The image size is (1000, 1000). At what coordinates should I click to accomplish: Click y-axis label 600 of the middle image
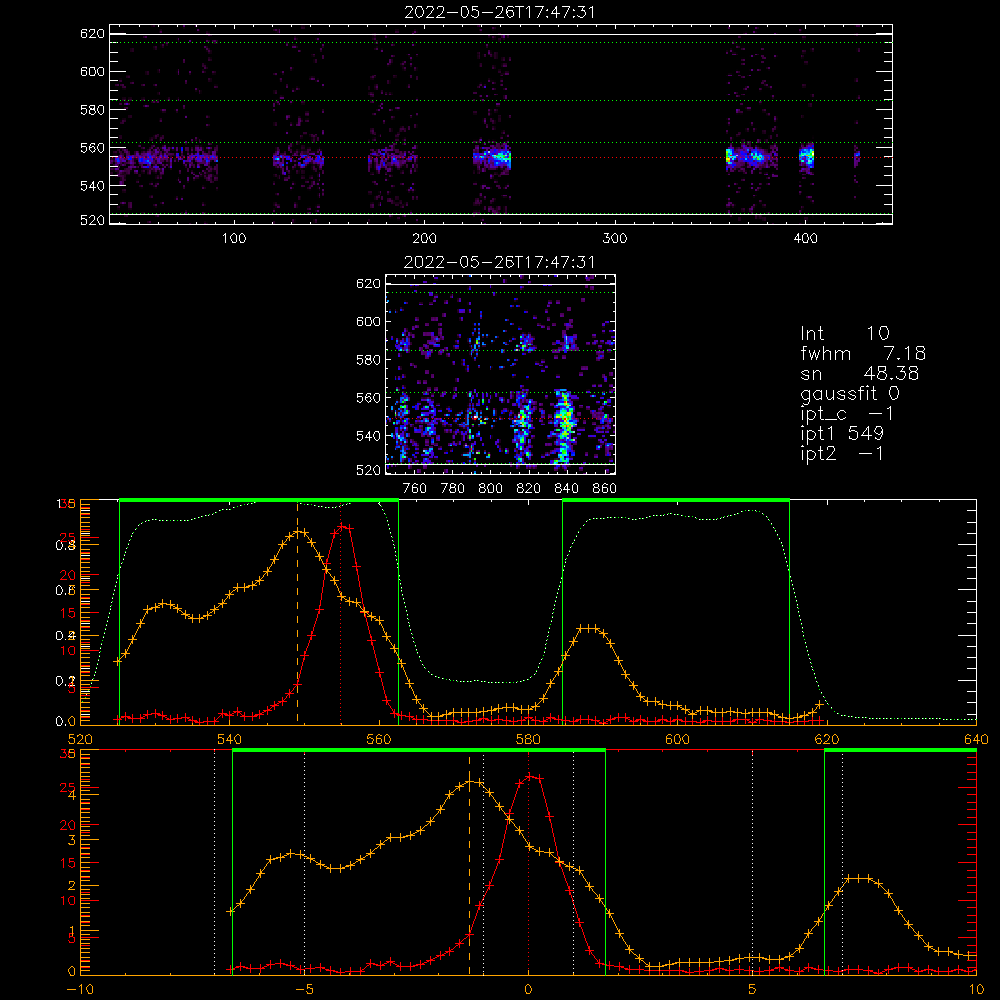click(x=369, y=321)
